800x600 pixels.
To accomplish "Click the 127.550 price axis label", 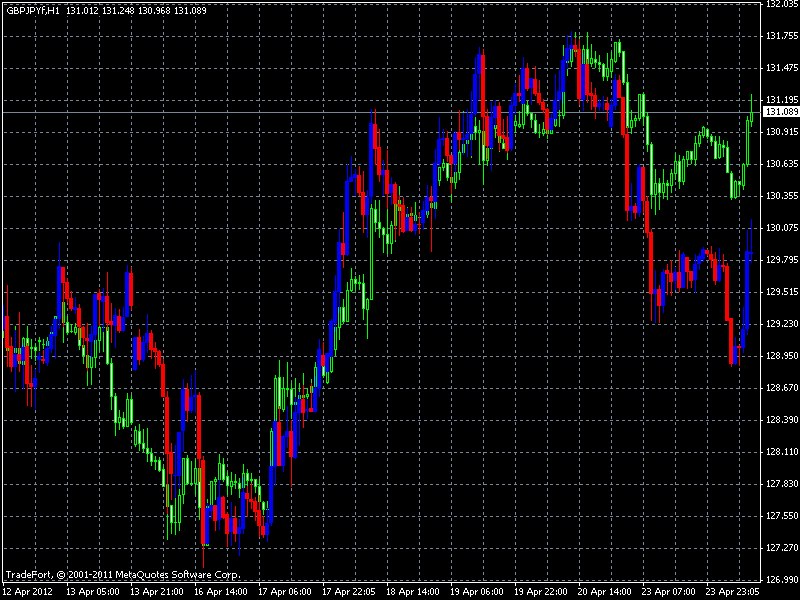I will click(782, 516).
